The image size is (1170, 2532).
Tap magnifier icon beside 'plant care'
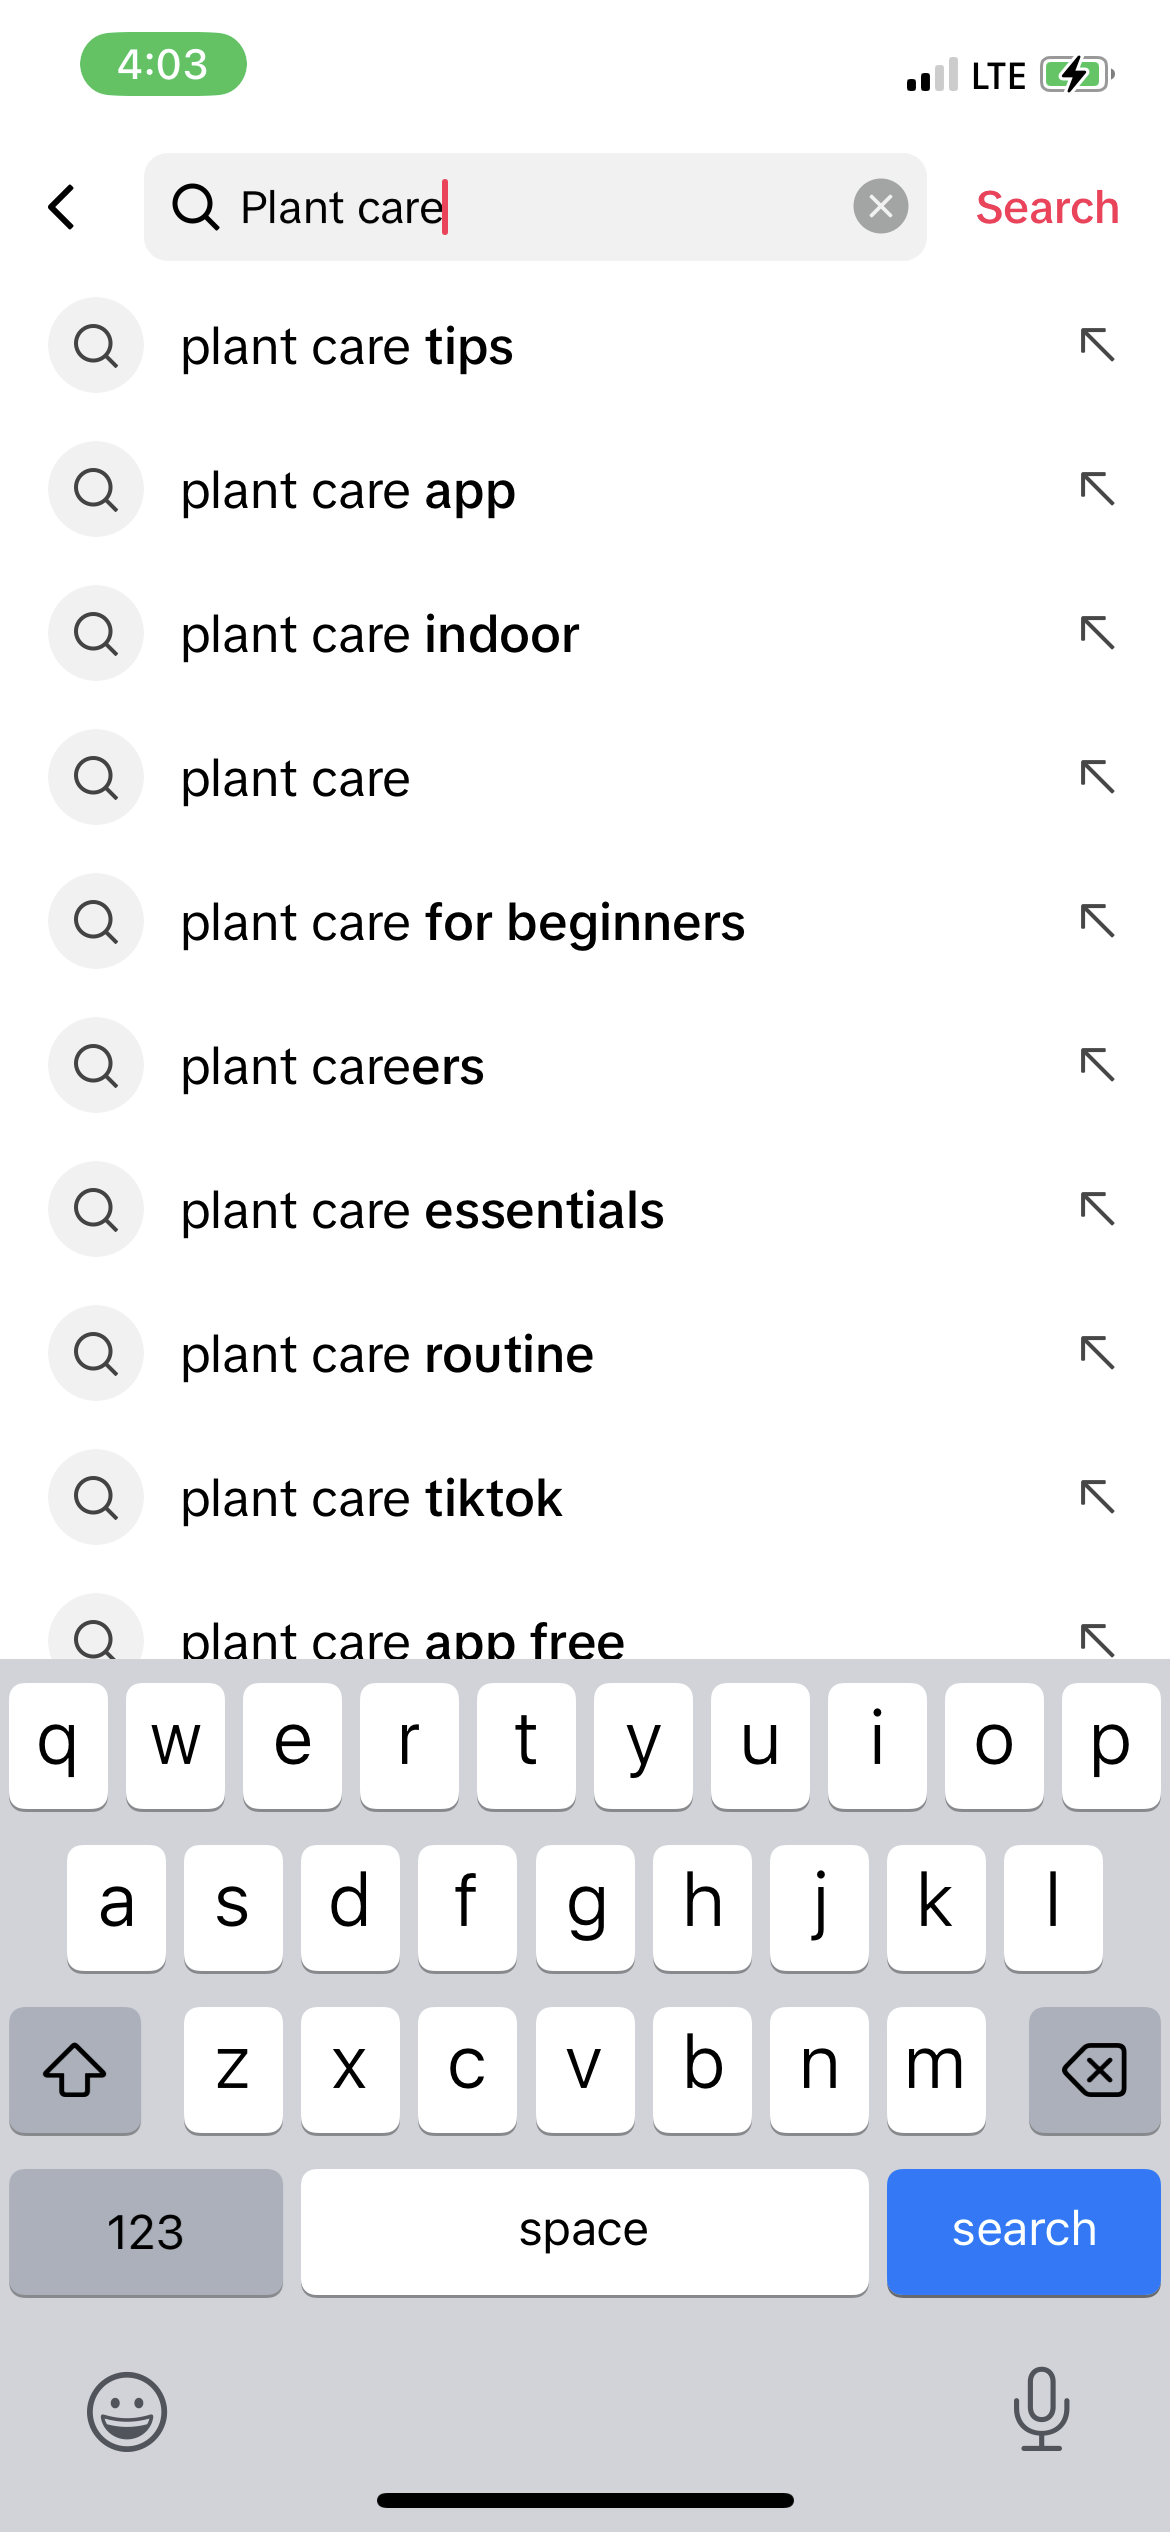pos(96,777)
